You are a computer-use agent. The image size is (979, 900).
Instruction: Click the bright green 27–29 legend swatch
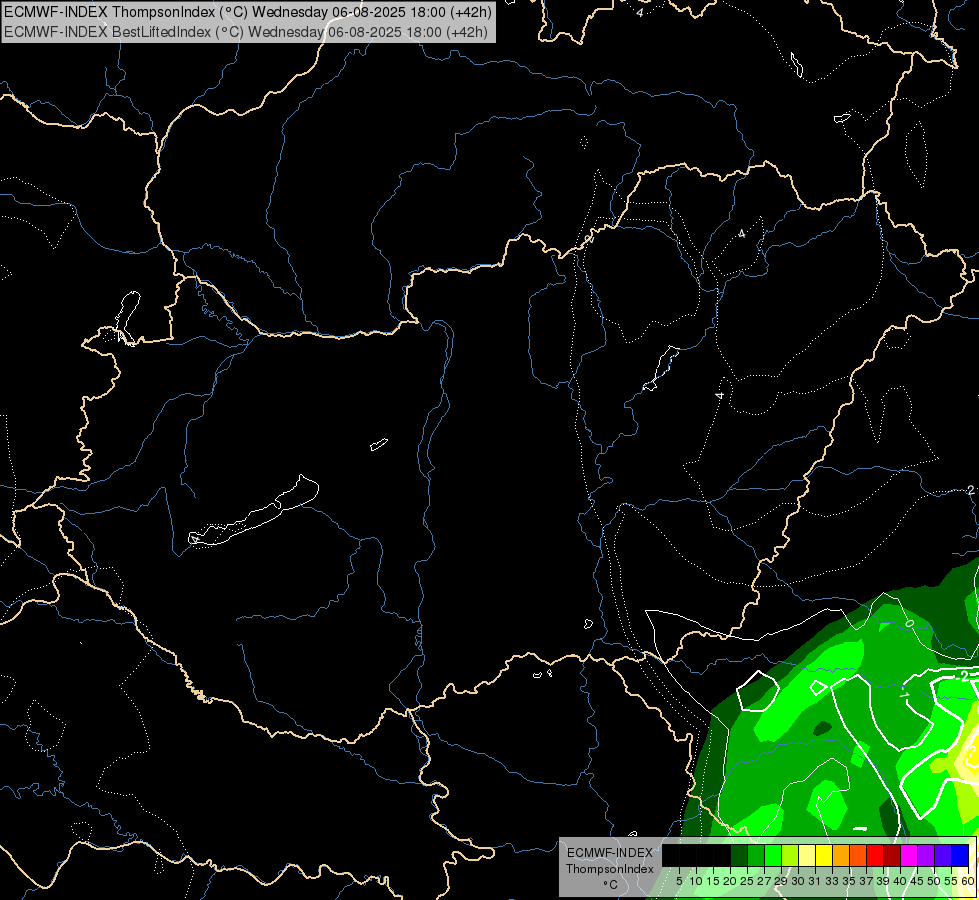coord(773,855)
